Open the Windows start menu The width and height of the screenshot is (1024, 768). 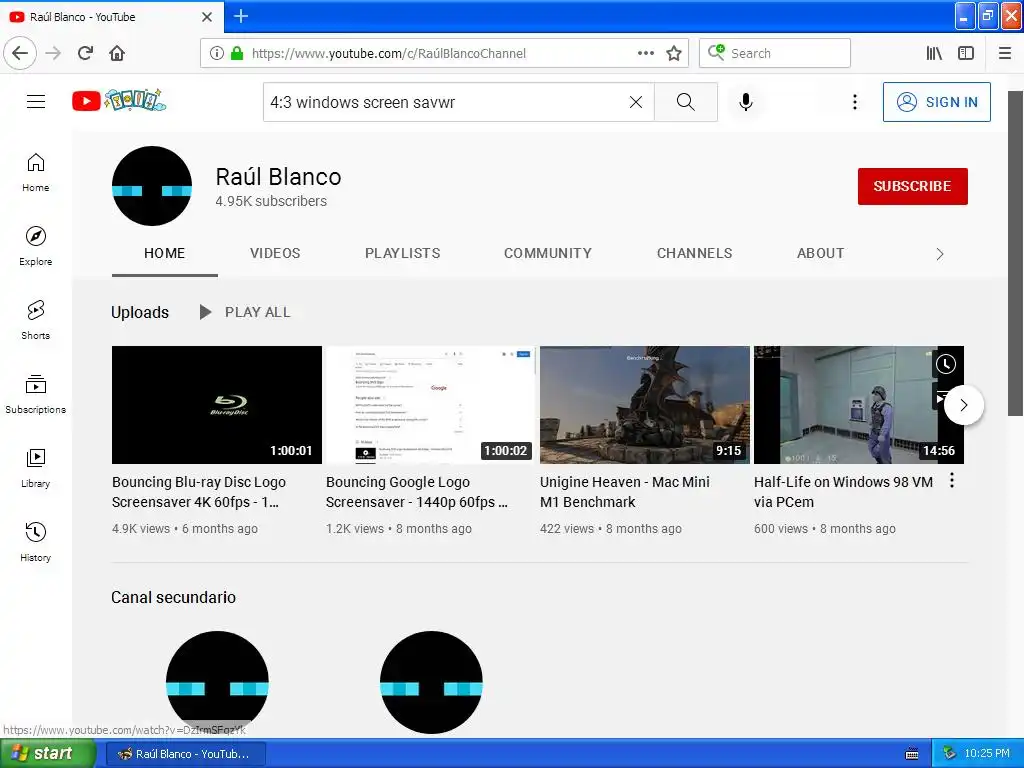click(48, 753)
